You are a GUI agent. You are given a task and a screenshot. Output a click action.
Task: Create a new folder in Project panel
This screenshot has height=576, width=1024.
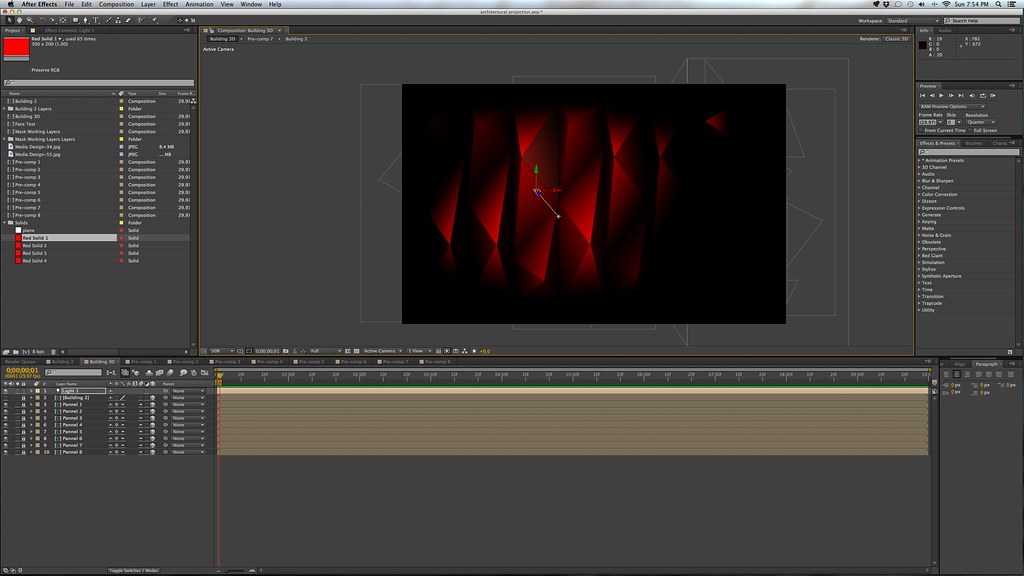tap(15, 352)
